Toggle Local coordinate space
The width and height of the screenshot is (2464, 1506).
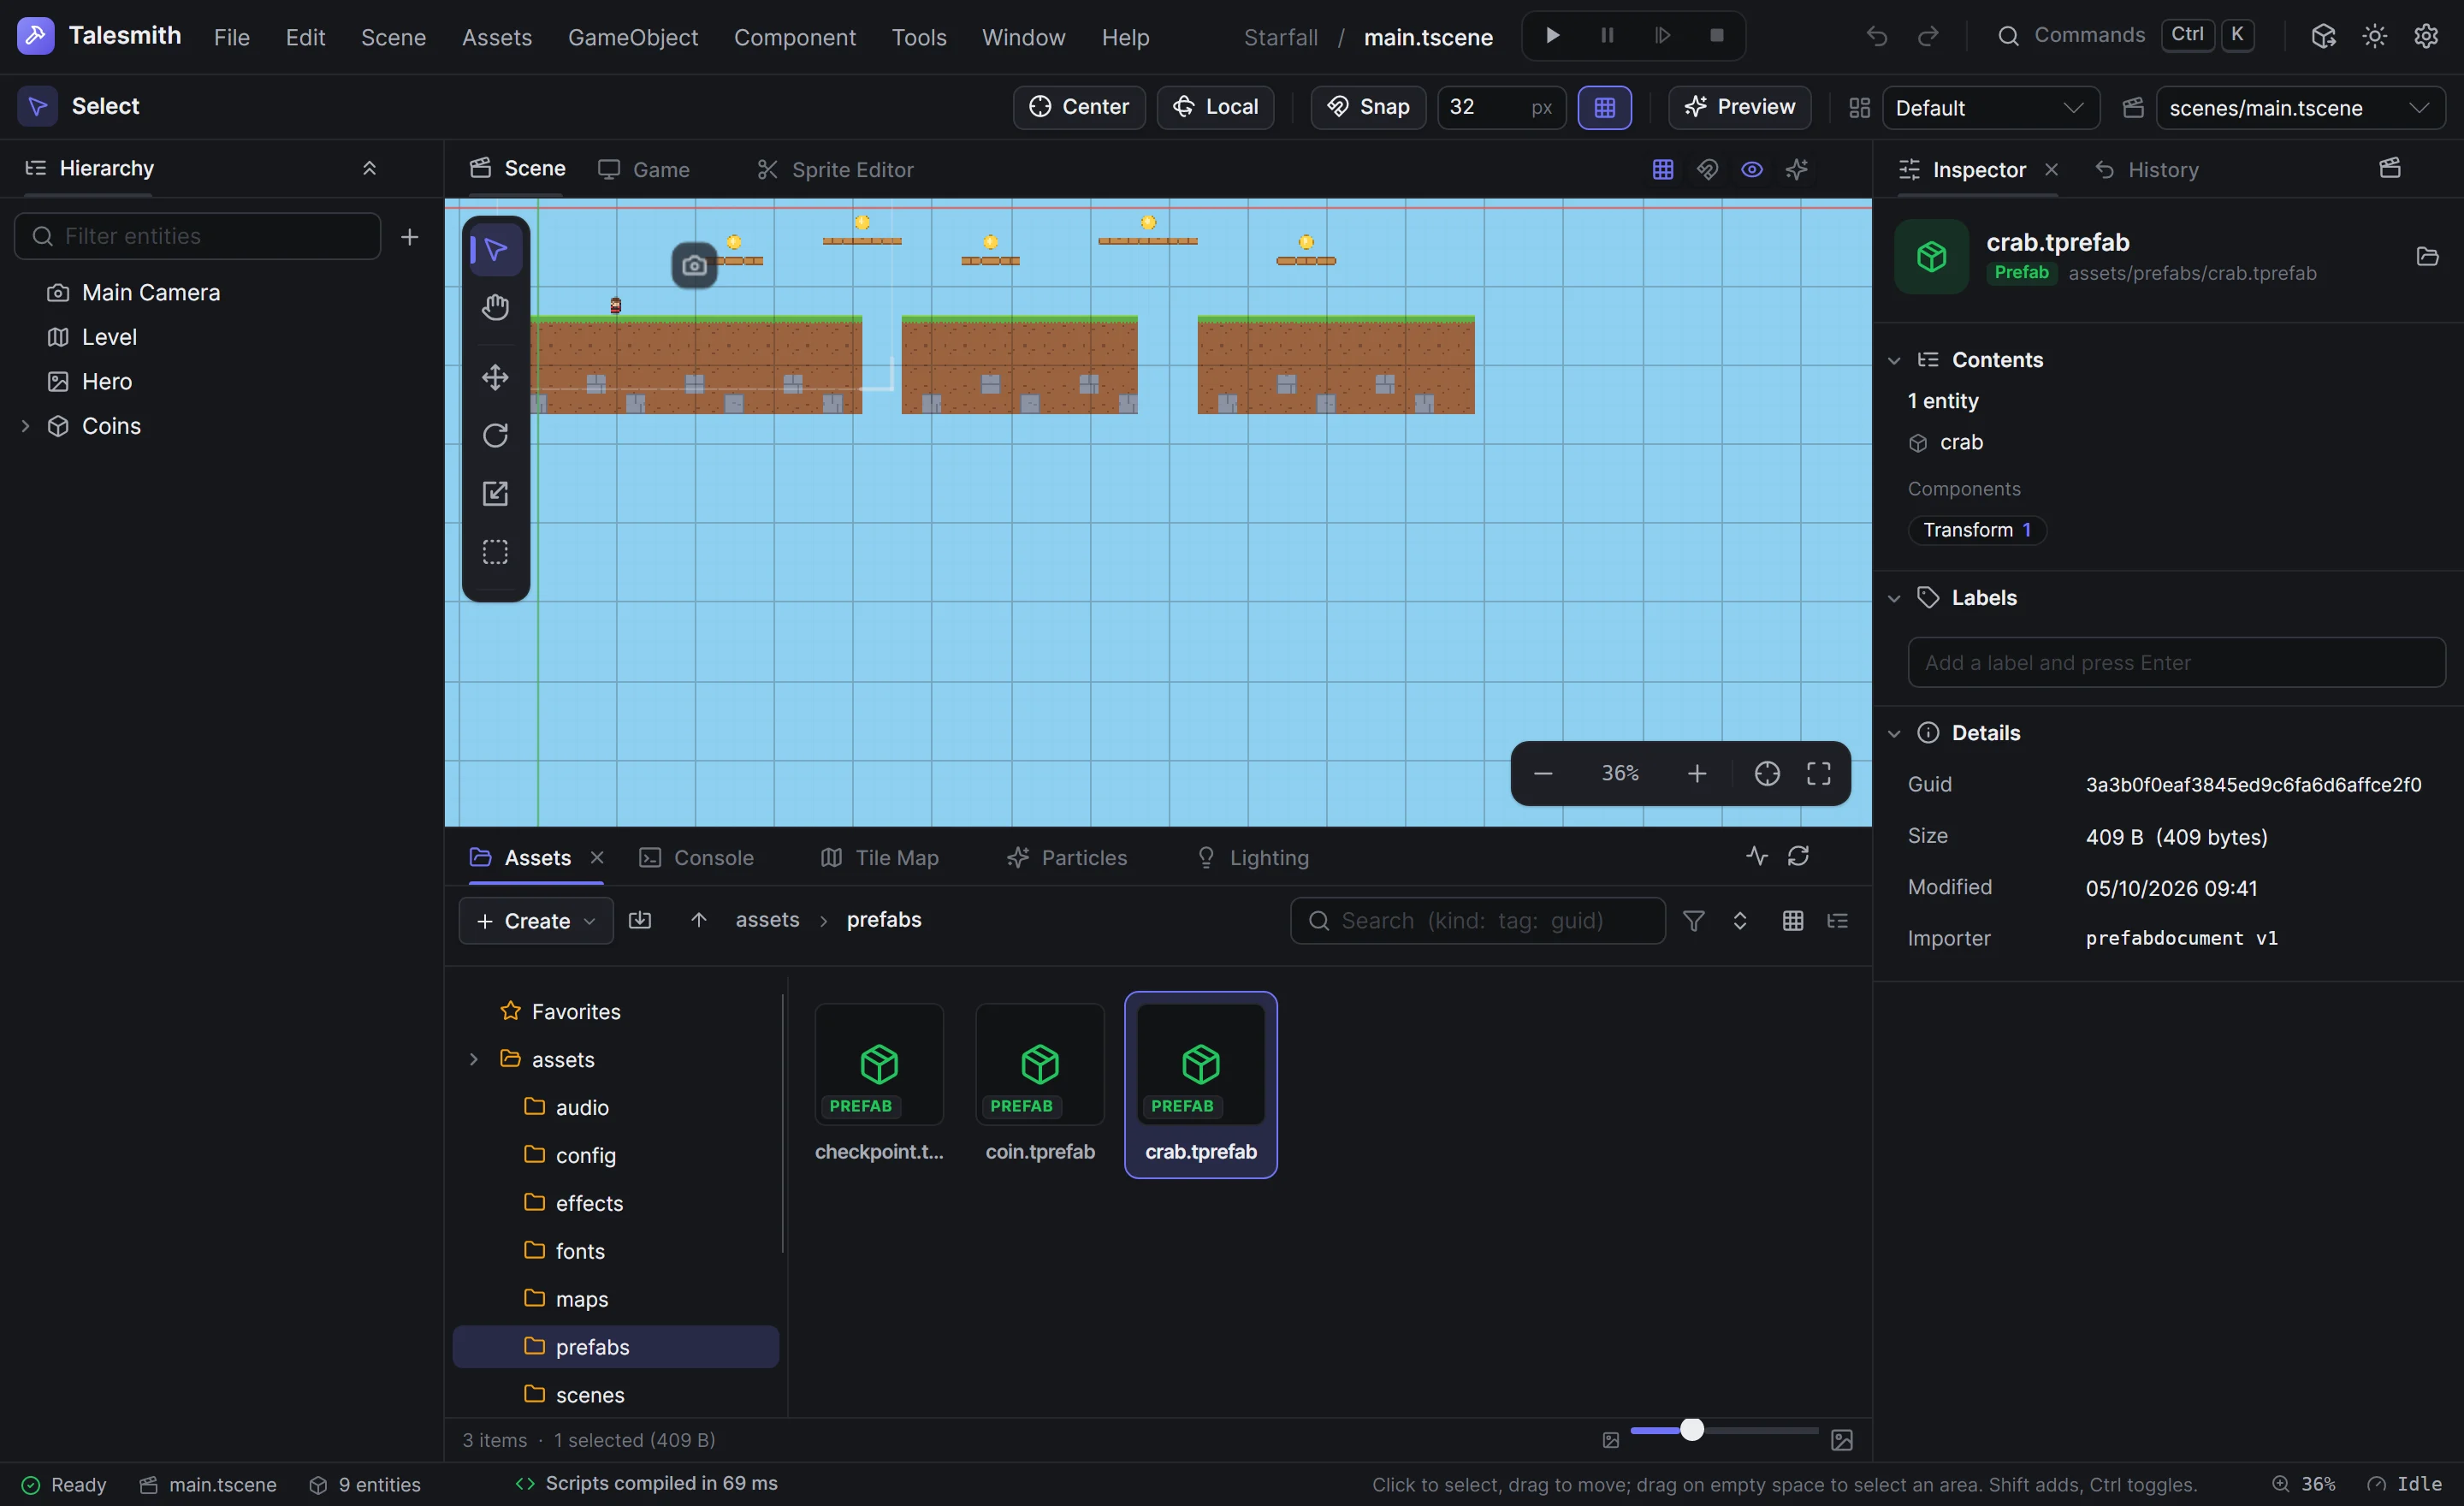pyautogui.click(x=1215, y=107)
